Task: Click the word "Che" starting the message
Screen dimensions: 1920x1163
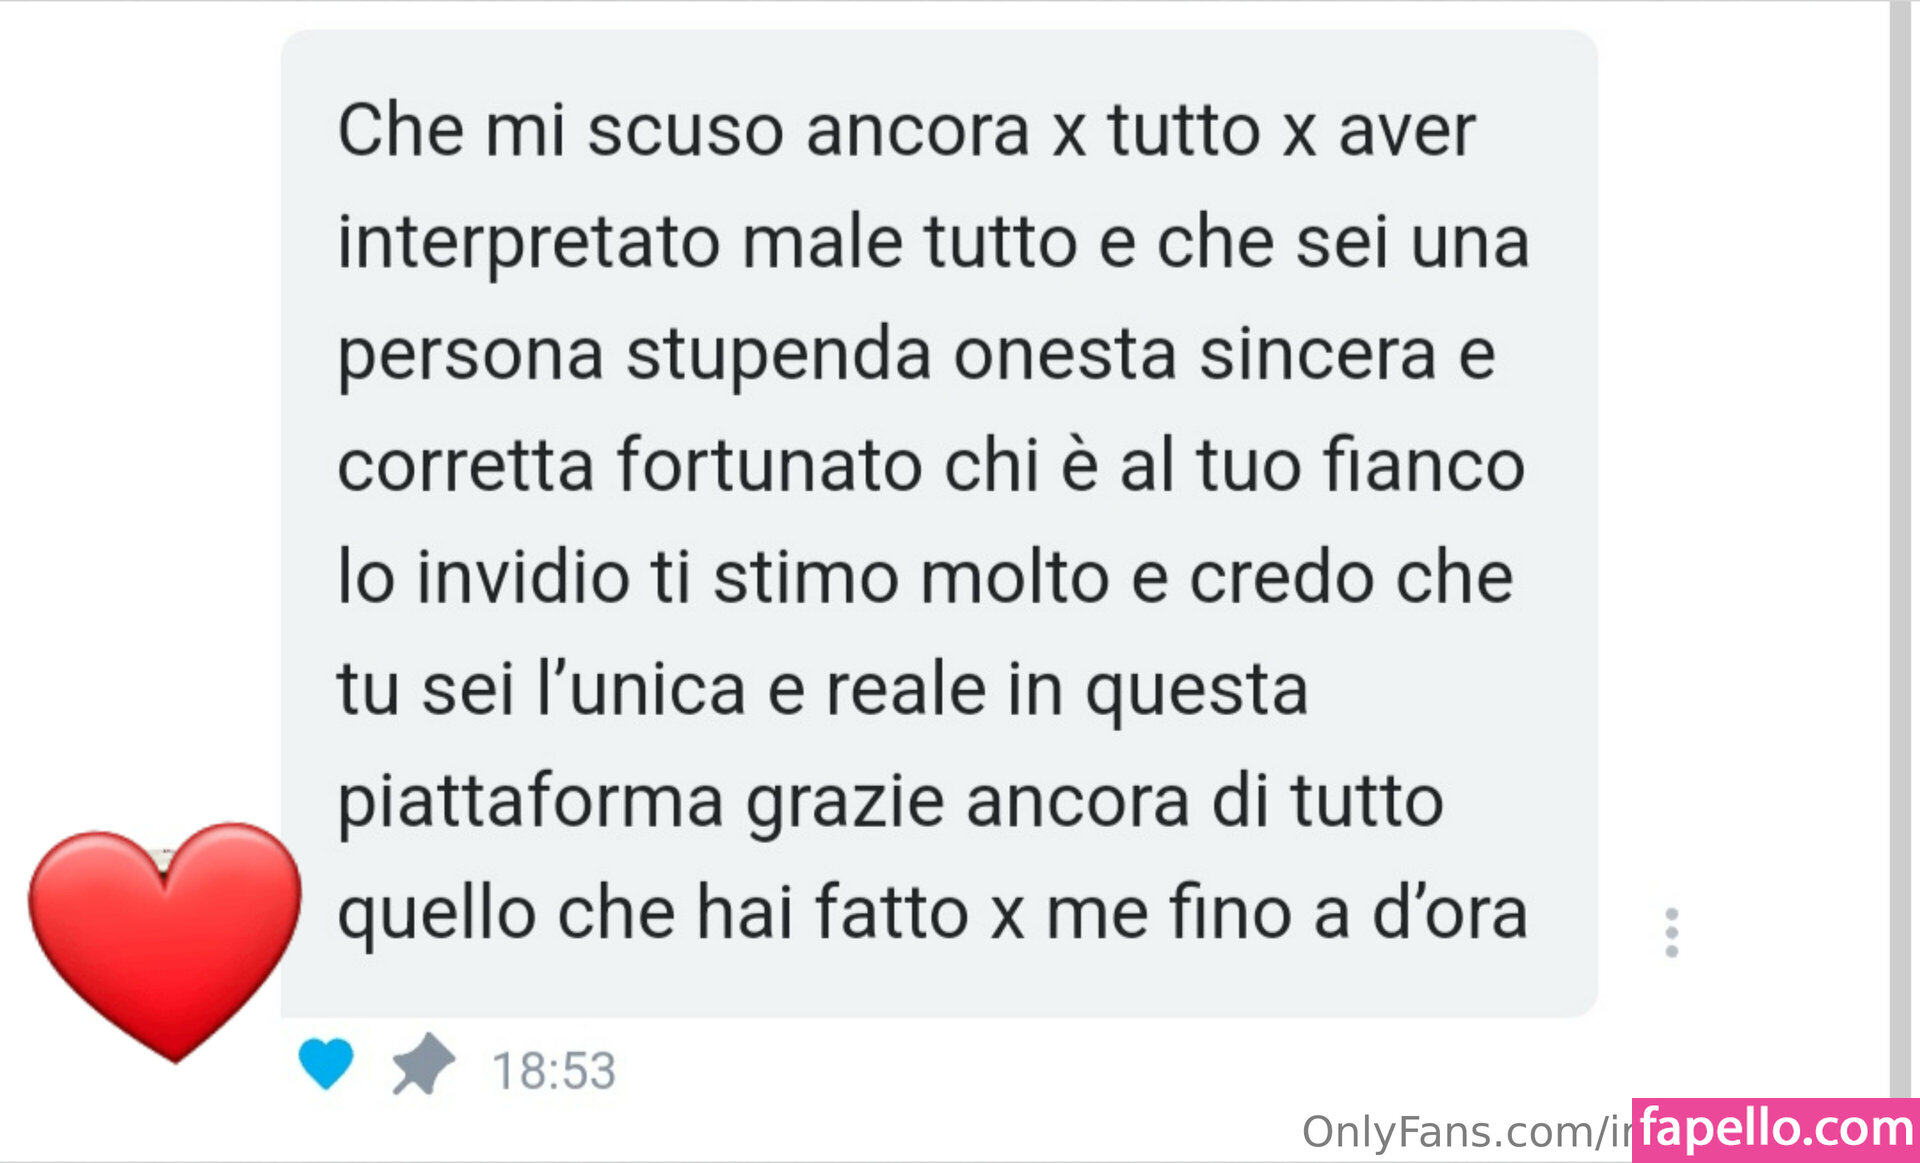Action: 400,130
